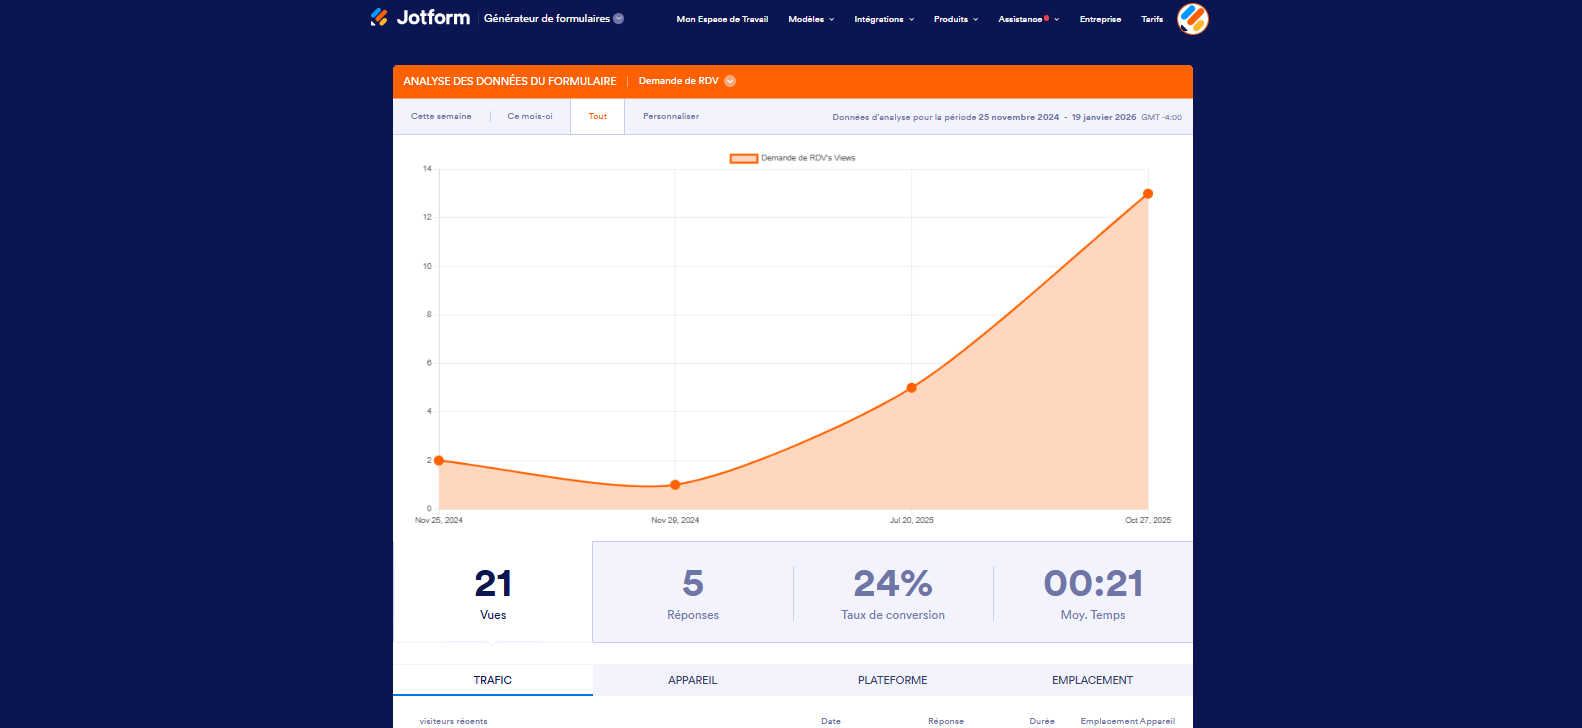Open the Intégrations menu
1582x728 pixels.
coord(883,19)
